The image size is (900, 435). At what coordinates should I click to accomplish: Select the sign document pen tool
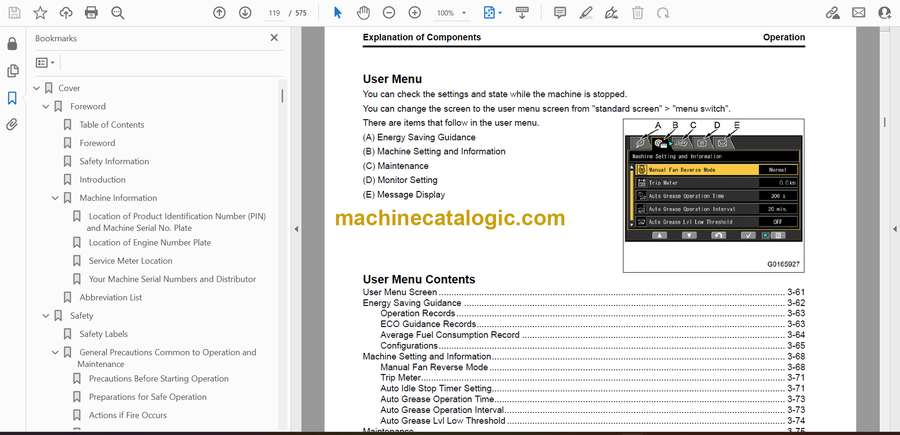(611, 13)
